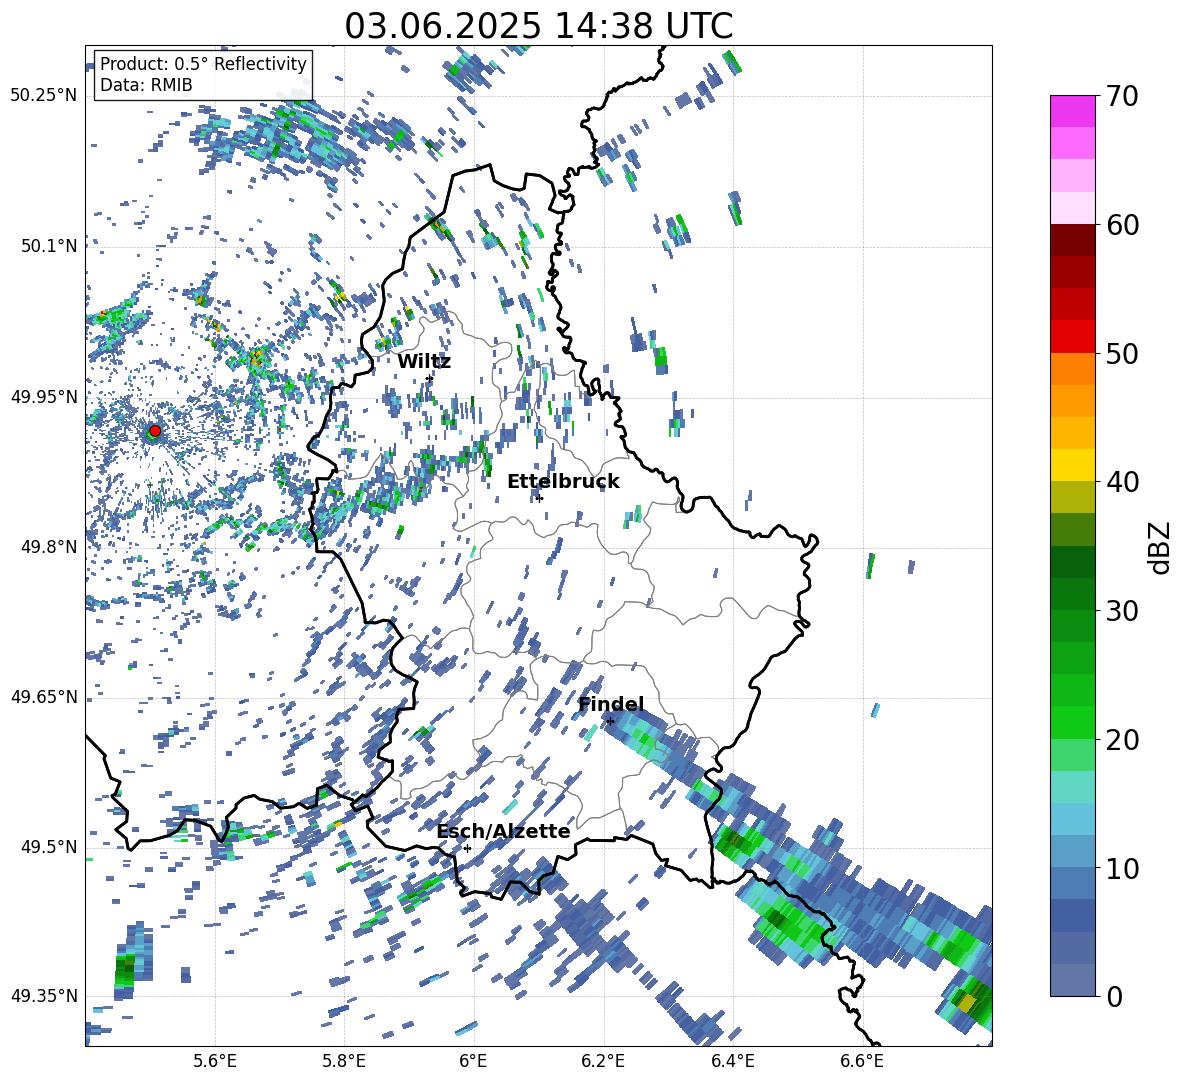1184x1081 pixels.
Task: Click the red radar site marker
Action: pos(155,431)
